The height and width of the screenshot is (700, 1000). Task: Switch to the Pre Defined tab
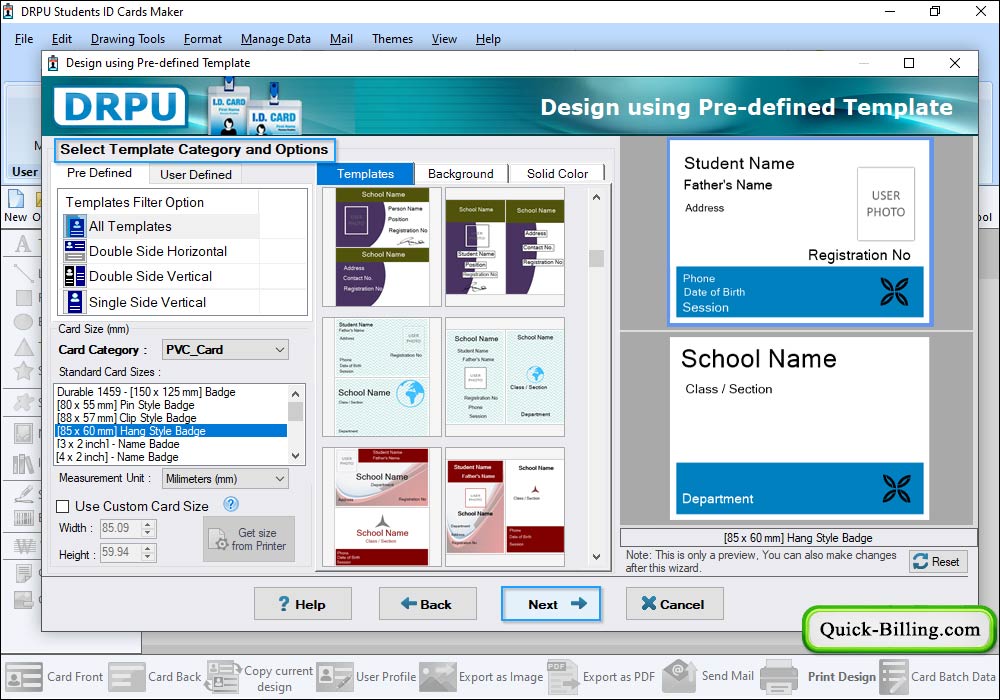pyautogui.click(x=99, y=173)
